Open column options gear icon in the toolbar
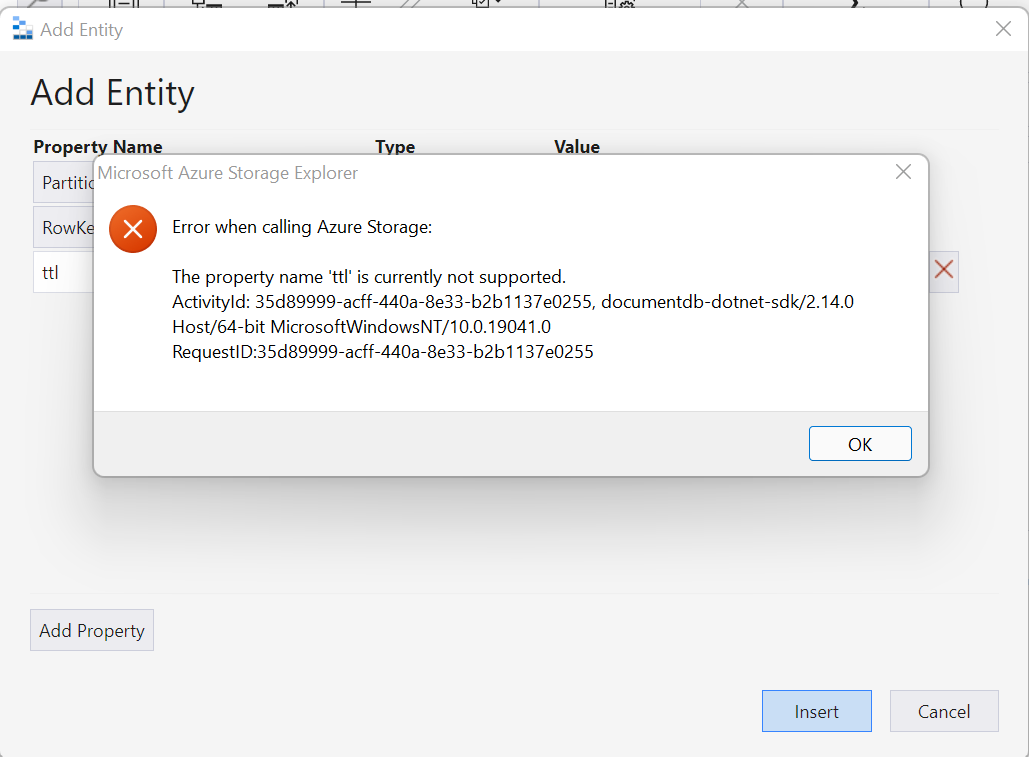The image size is (1029, 757). [617, 6]
